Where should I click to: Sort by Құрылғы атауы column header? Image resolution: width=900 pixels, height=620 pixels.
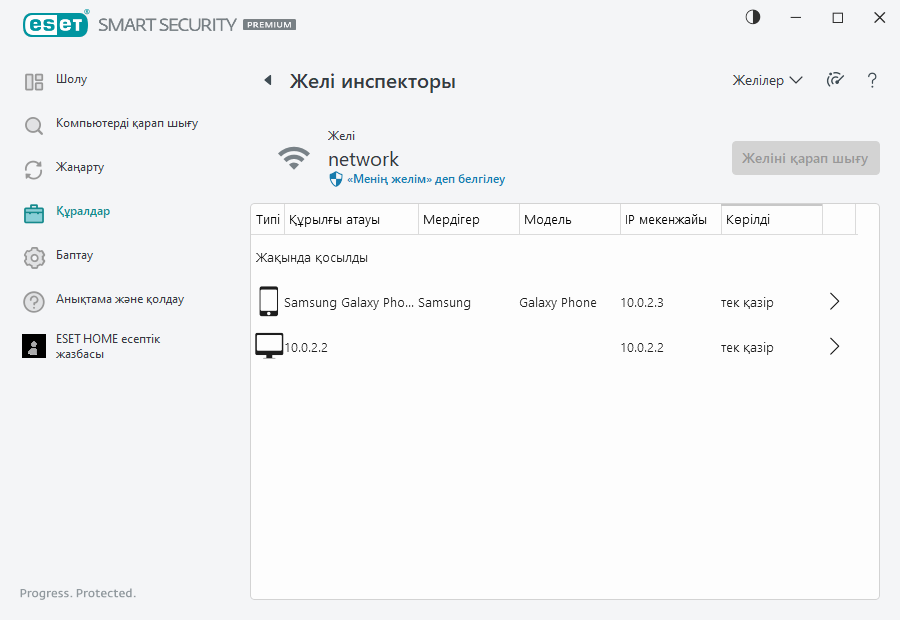(x=334, y=220)
